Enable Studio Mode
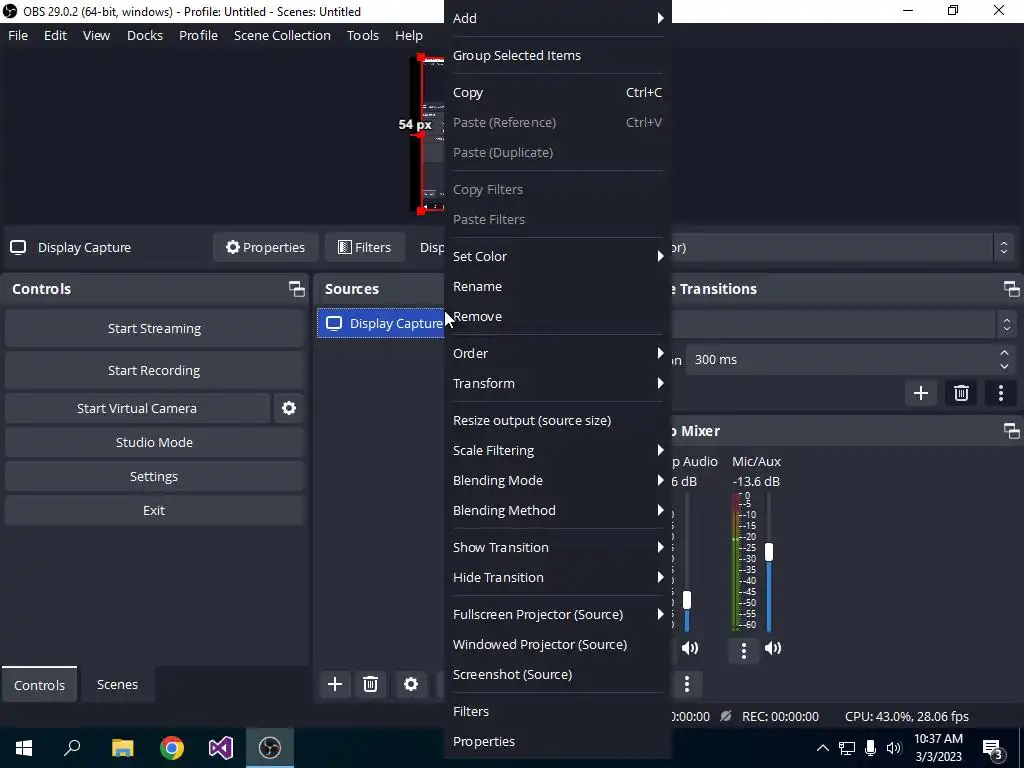Screen dimensions: 1024x768 [x=154, y=442]
